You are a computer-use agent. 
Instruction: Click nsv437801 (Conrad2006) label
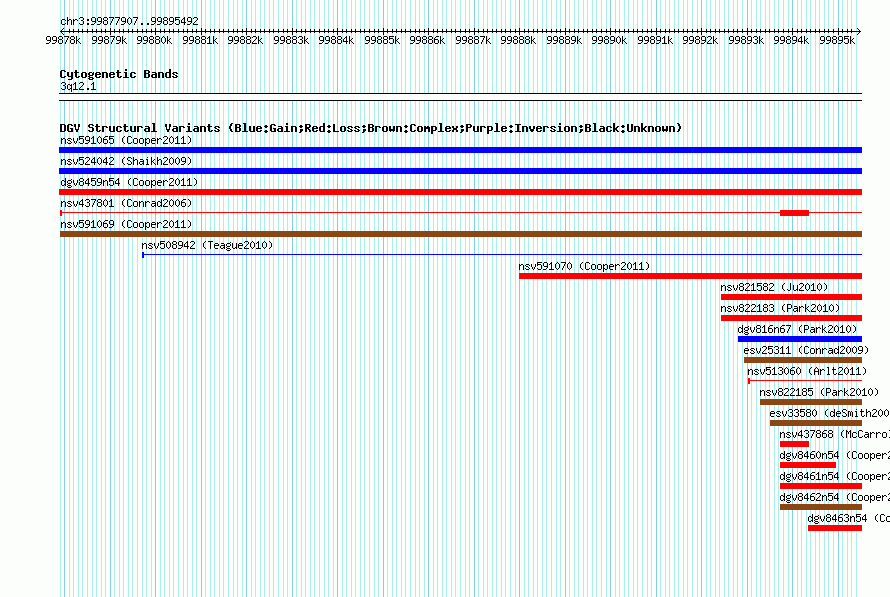tap(126, 203)
